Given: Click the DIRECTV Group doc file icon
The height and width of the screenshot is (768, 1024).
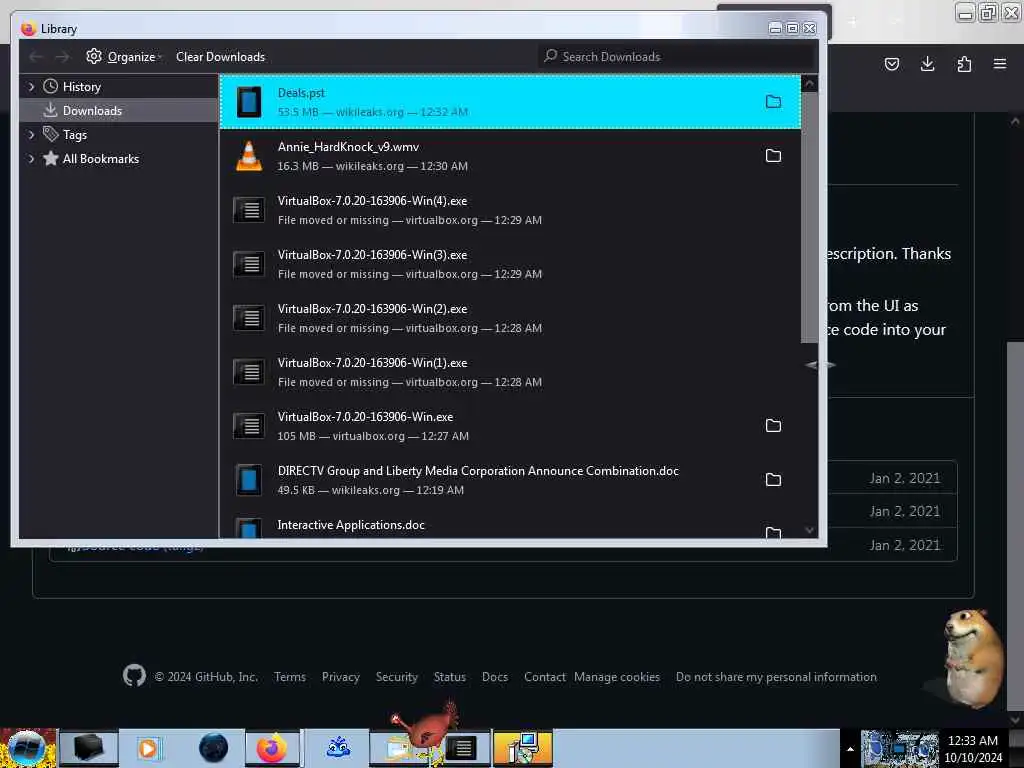Looking at the screenshot, I should [249, 480].
